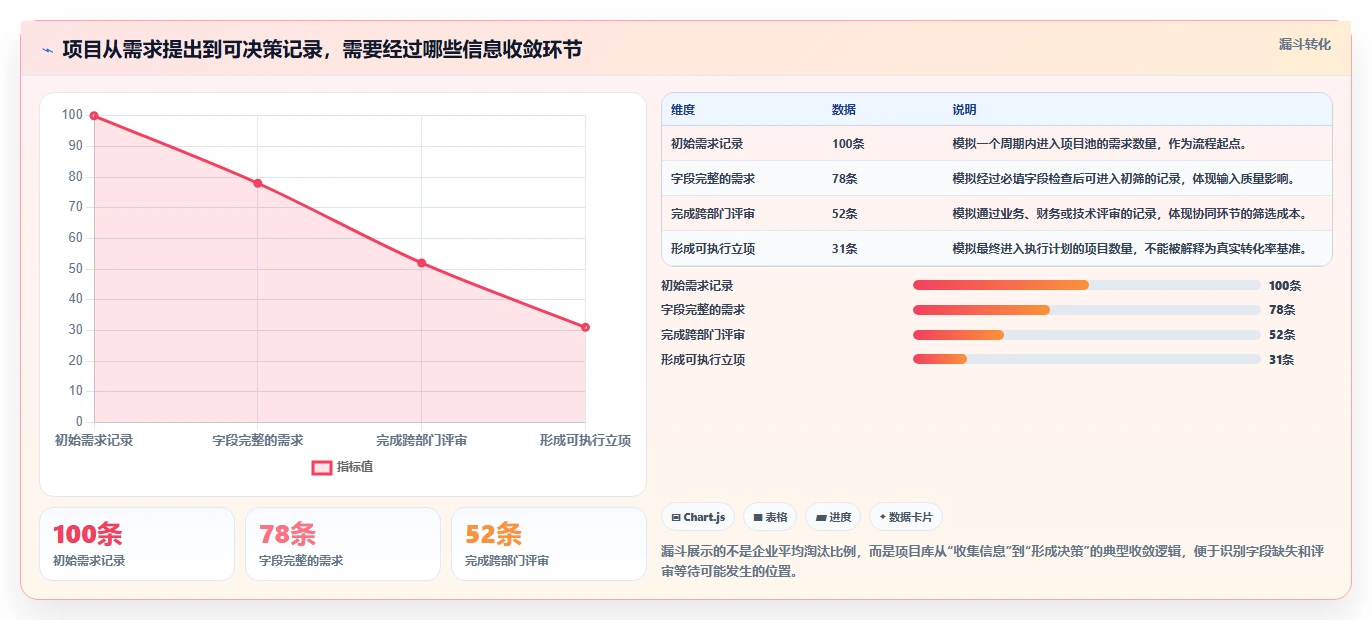Click the 漏斗转化 tag in header

[x=1305, y=44]
